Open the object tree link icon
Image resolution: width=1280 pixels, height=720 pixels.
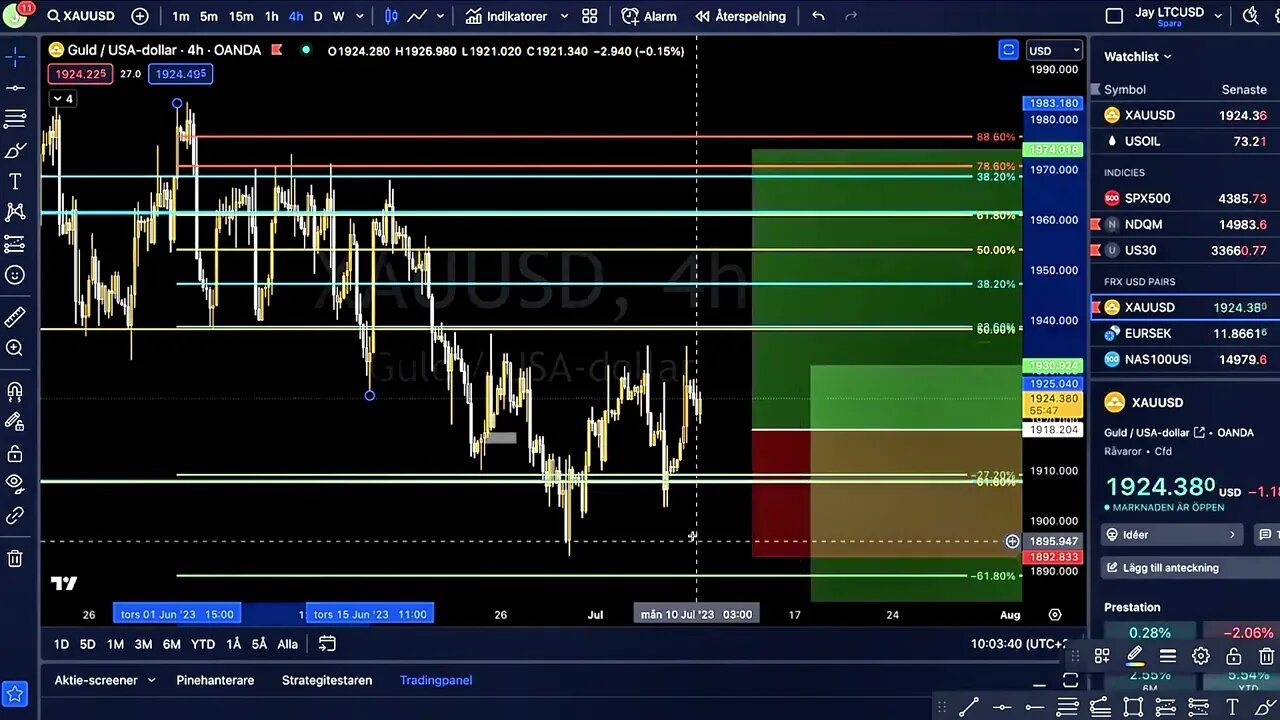pos(15,516)
